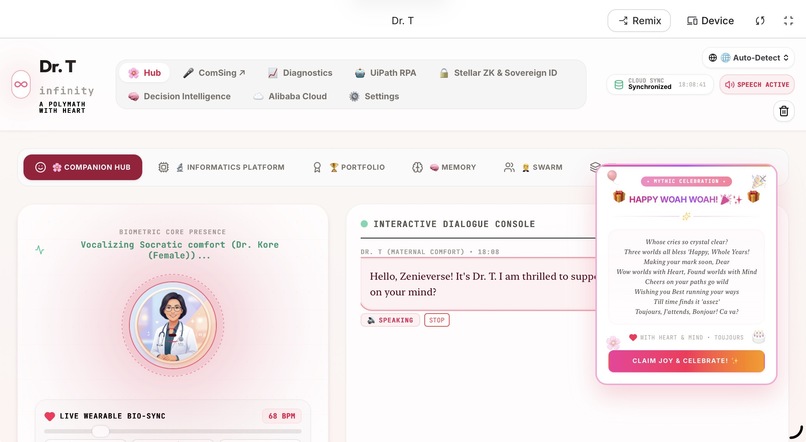Open the Swarm tab
This screenshot has height=442, width=806.
click(x=533, y=167)
